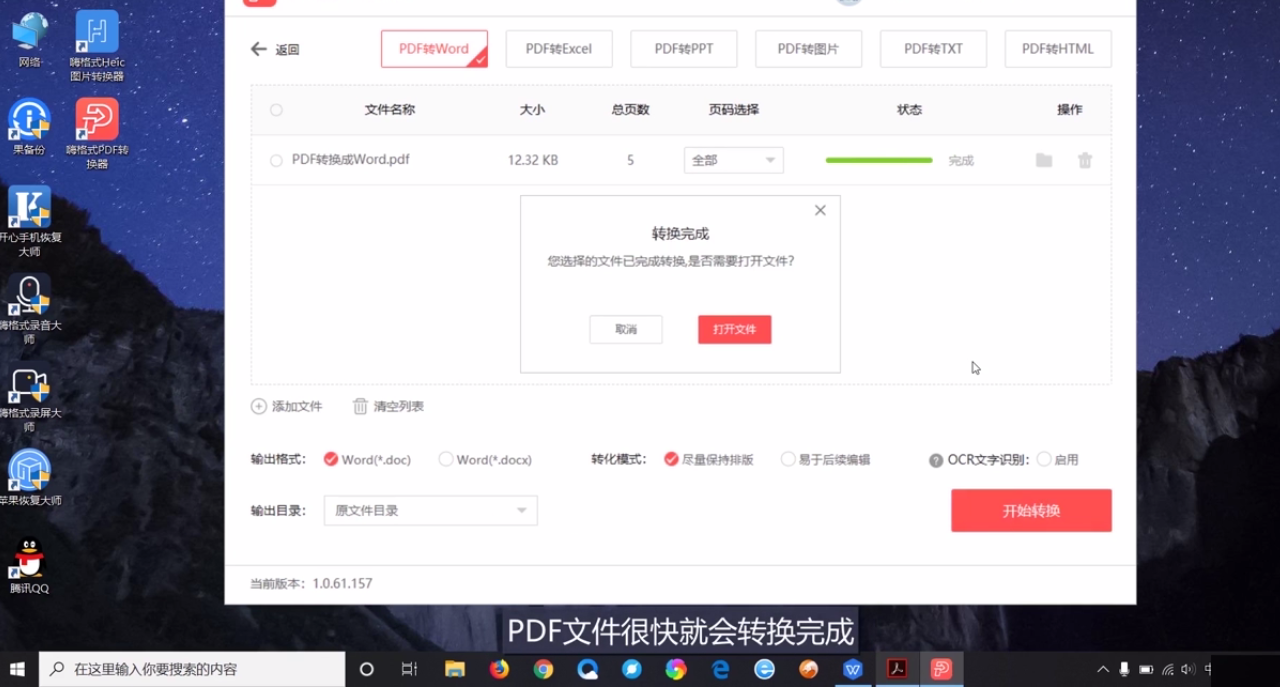Screen dimensions: 1280x687
Task: Open 网络 desktop icon
Action: (30, 40)
